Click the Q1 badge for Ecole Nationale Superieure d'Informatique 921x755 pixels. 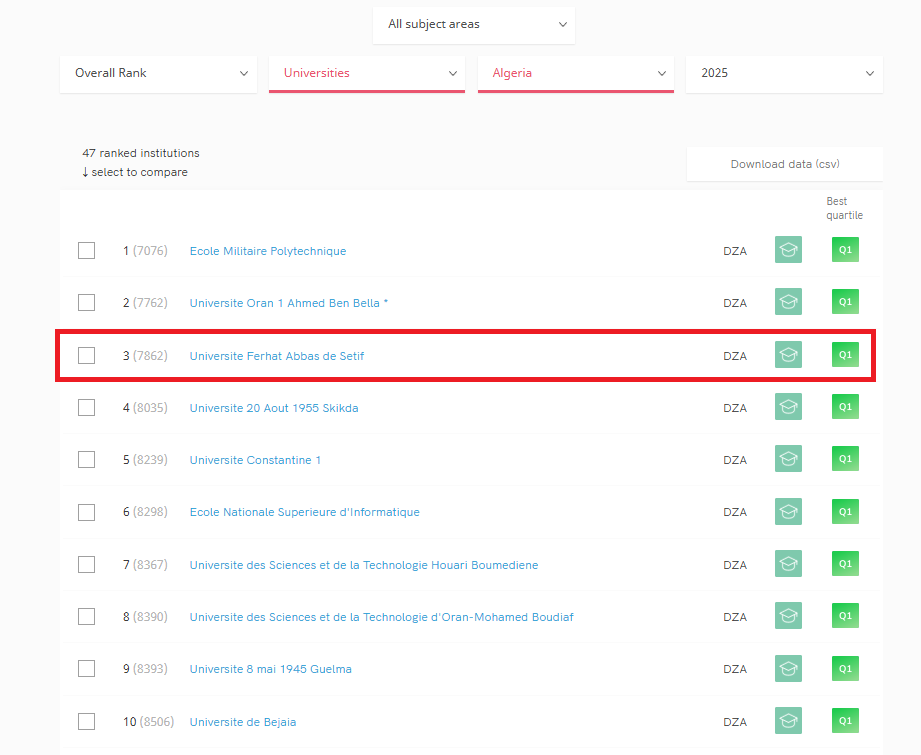pos(845,511)
